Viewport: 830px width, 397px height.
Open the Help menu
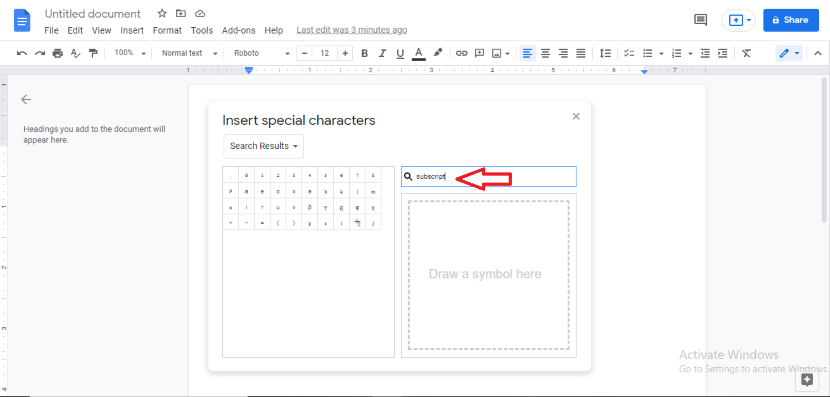tap(274, 31)
